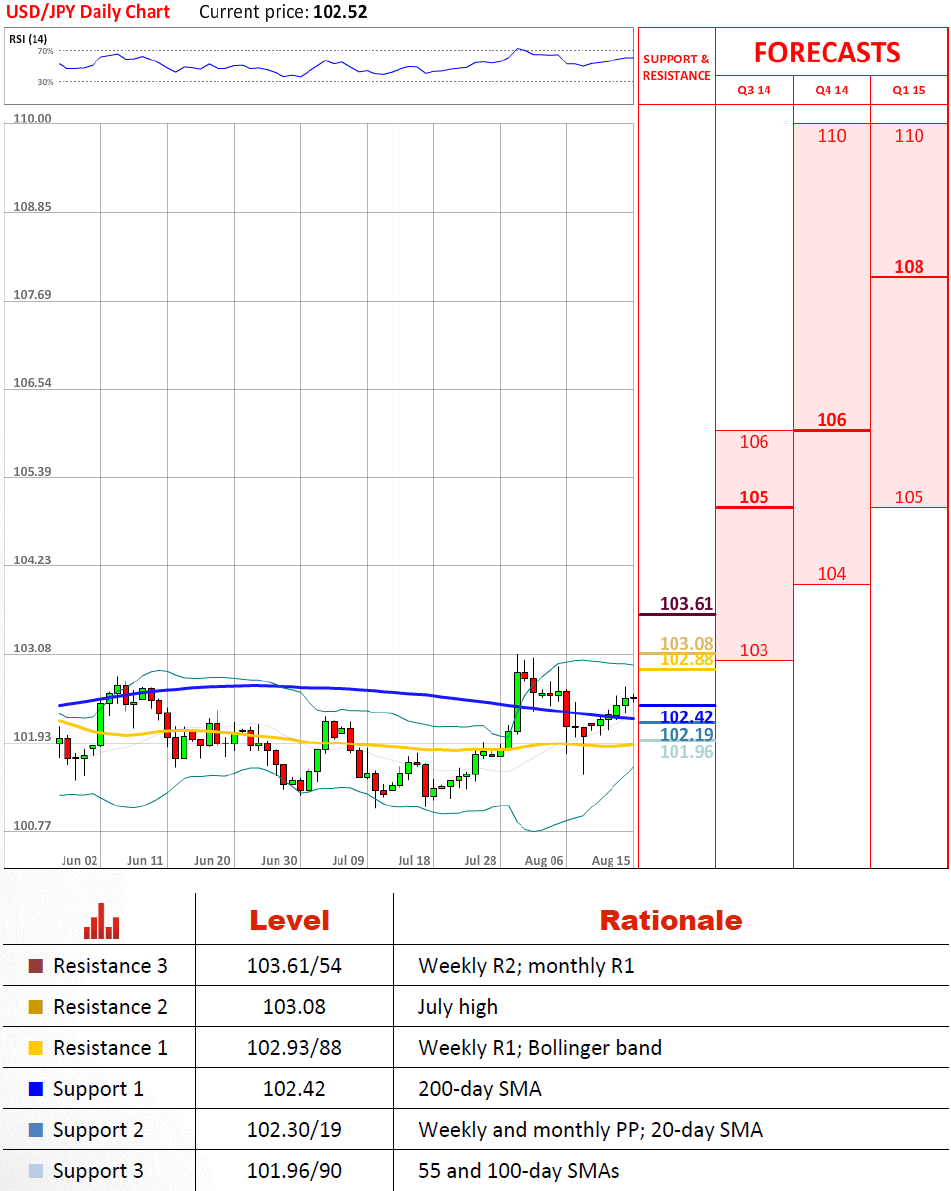951x1191 pixels.
Task: Click the Resistance 1 yellow color swatch
Action: 36,1047
